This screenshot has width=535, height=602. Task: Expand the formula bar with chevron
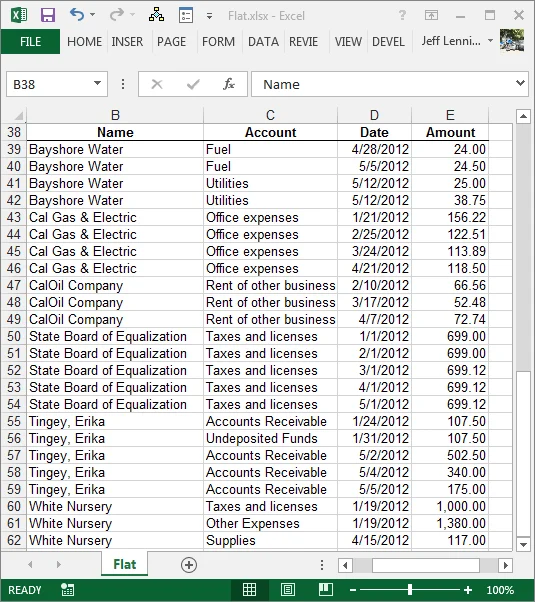coord(520,83)
